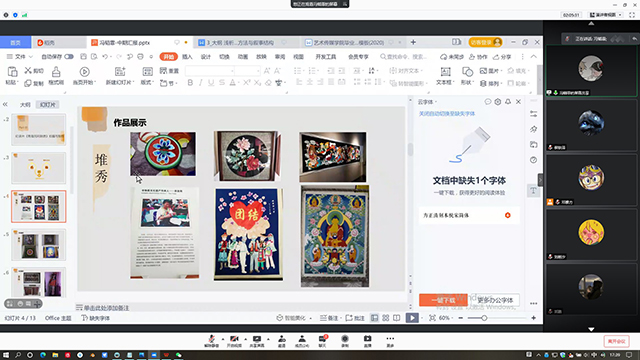The height and width of the screenshot is (360, 640).
Task: Click the orange one-click download button
Action: [443, 300]
